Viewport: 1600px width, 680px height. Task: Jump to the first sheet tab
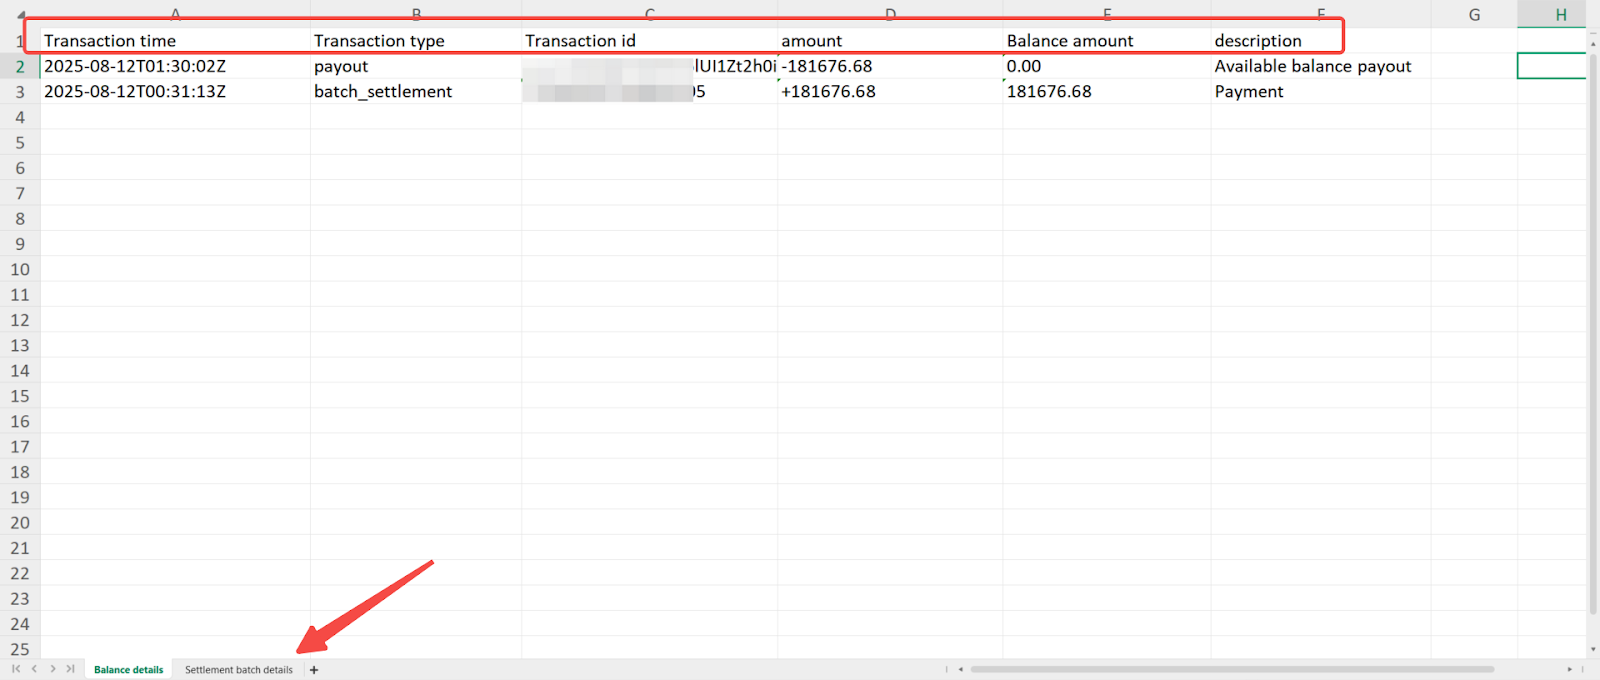pos(16,669)
